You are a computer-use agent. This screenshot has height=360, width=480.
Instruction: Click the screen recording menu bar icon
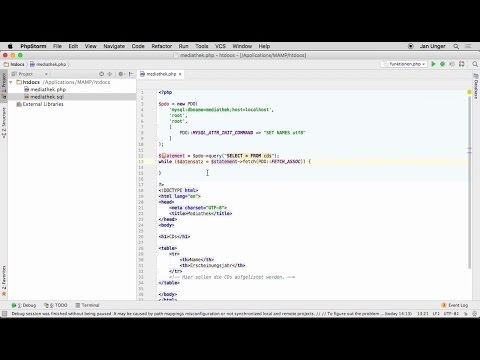coord(411,46)
